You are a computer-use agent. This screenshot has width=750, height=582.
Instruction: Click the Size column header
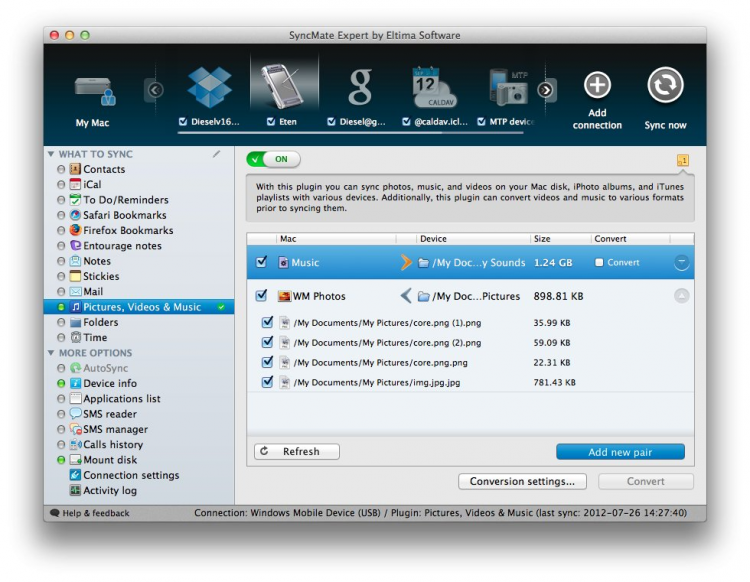[560, 239]
